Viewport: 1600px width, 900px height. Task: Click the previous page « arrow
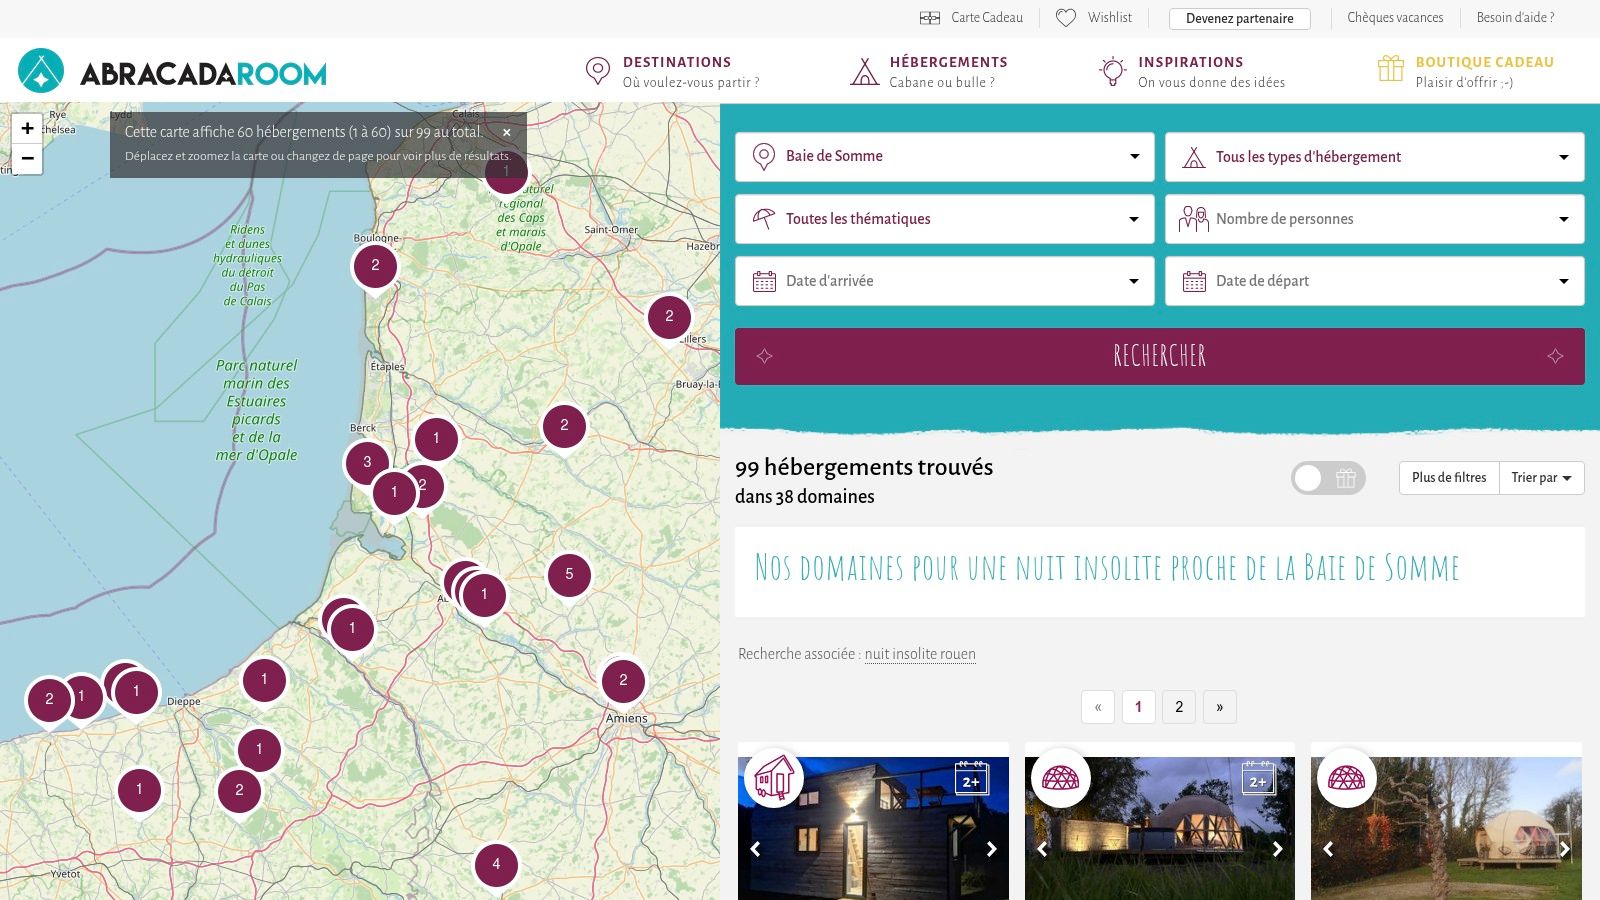click(1098, 707)
